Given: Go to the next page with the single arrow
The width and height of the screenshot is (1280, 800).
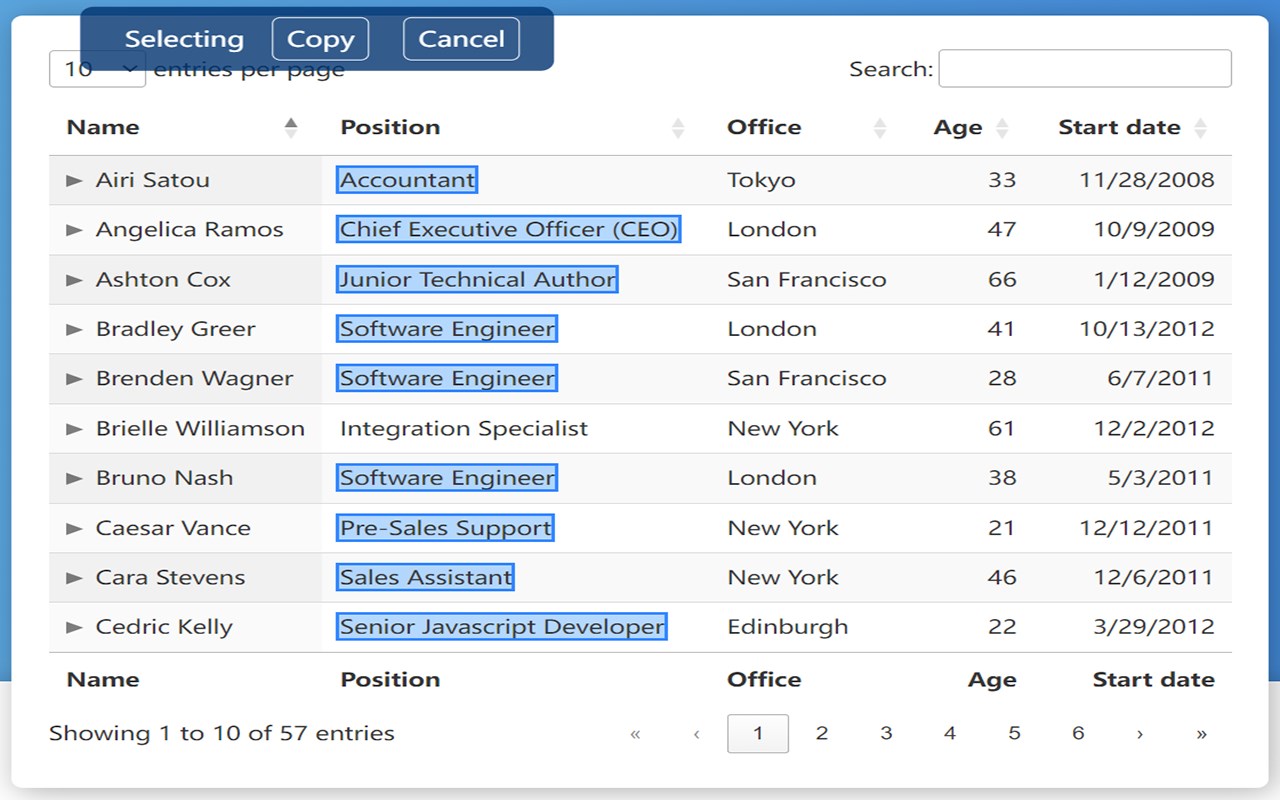Looking at the screenshot, I should [x=1139, y=734].
